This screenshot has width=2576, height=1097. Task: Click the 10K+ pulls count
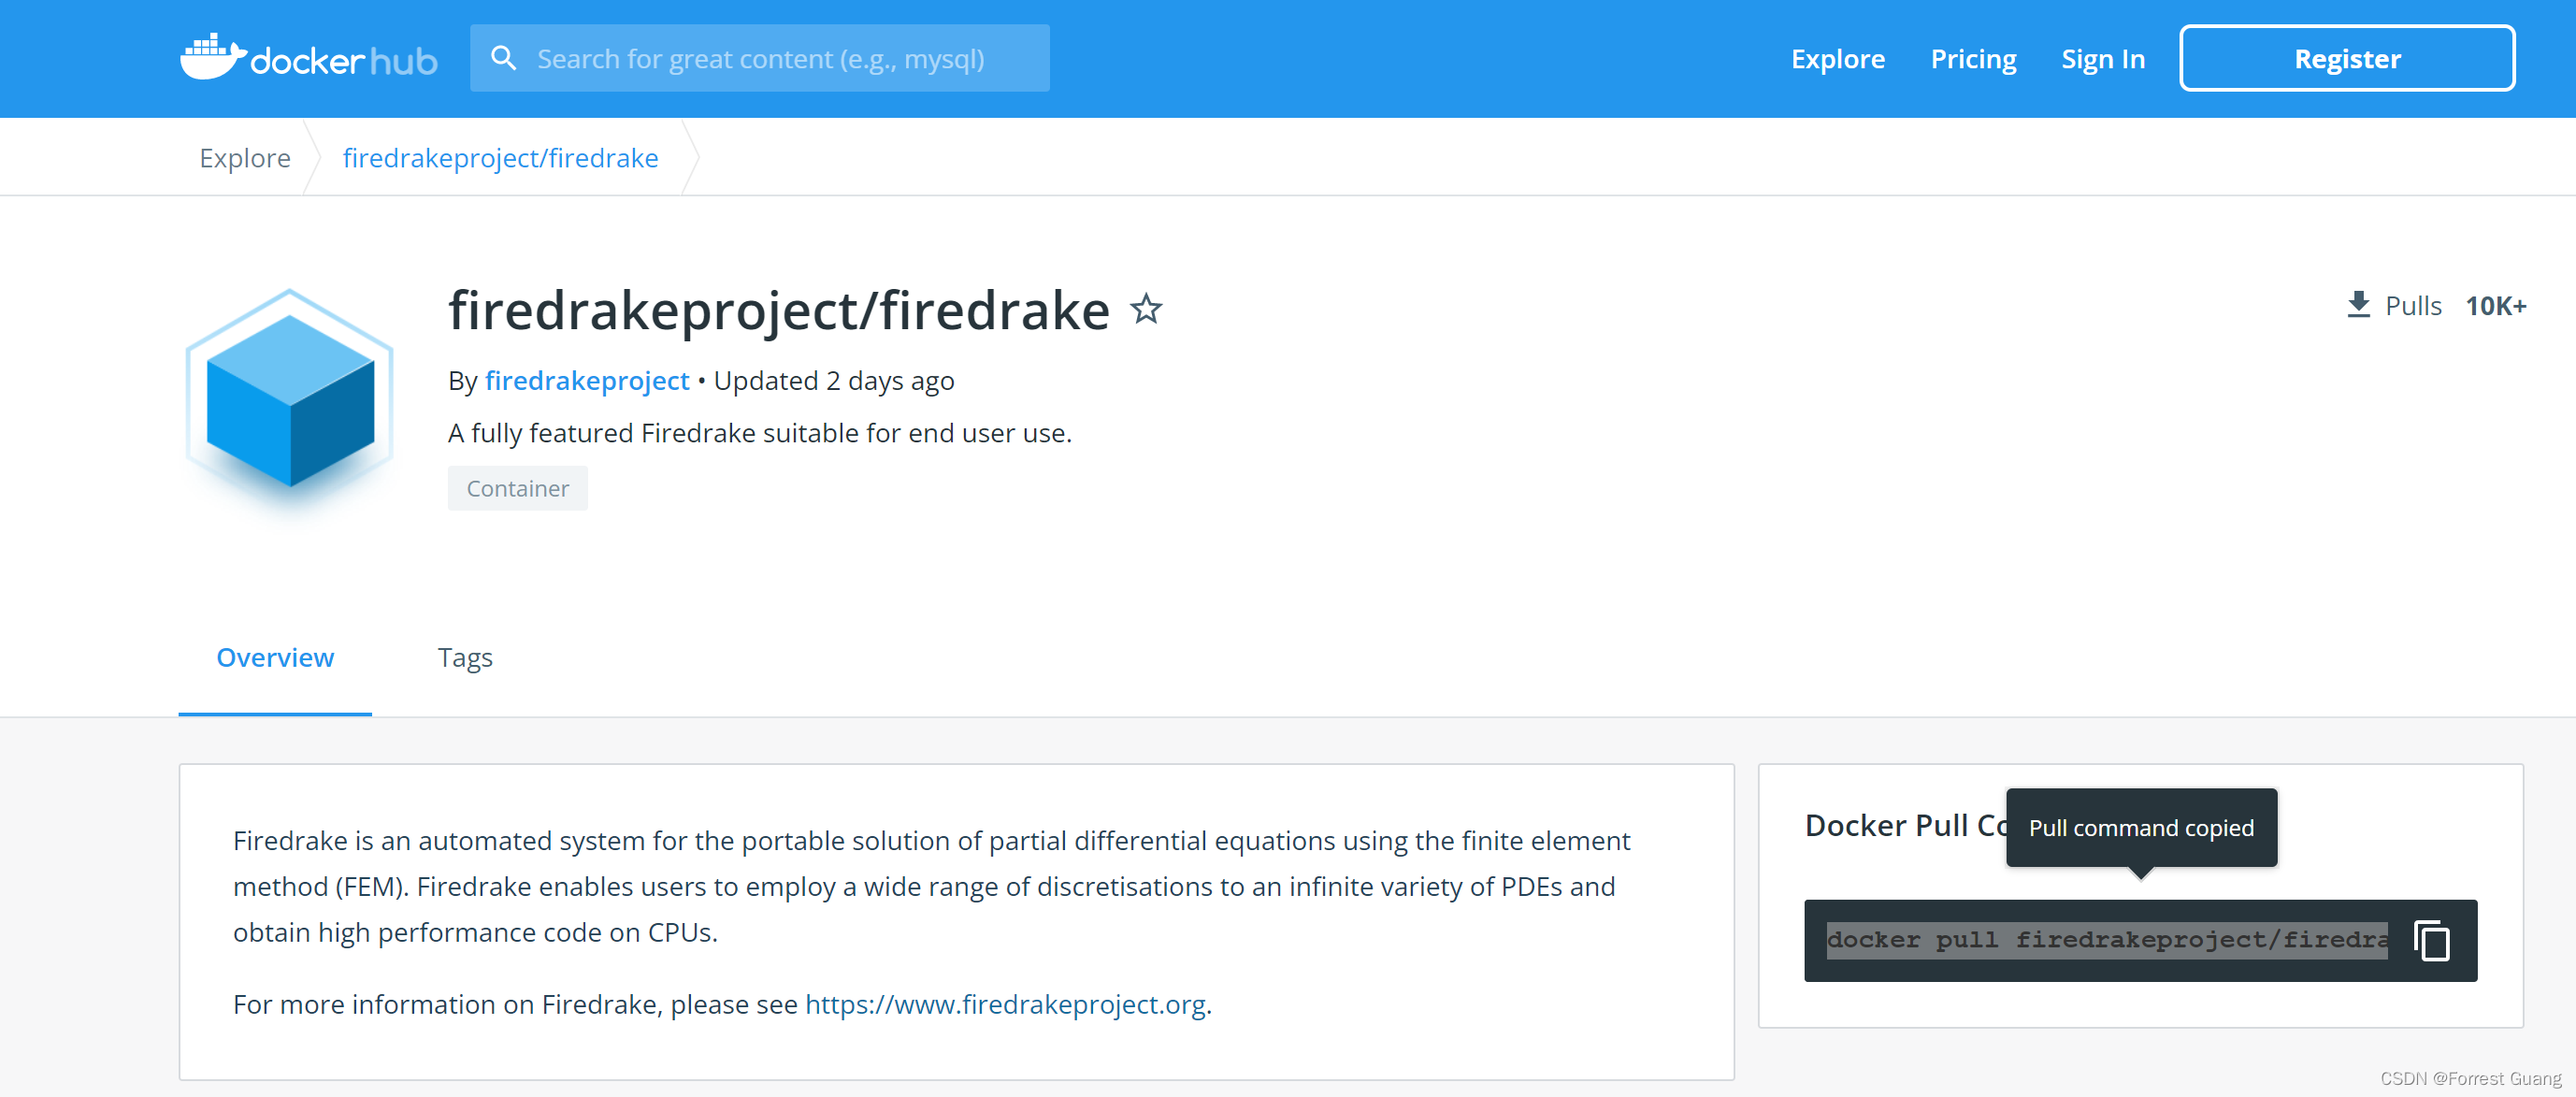(x=2496, y=306)
